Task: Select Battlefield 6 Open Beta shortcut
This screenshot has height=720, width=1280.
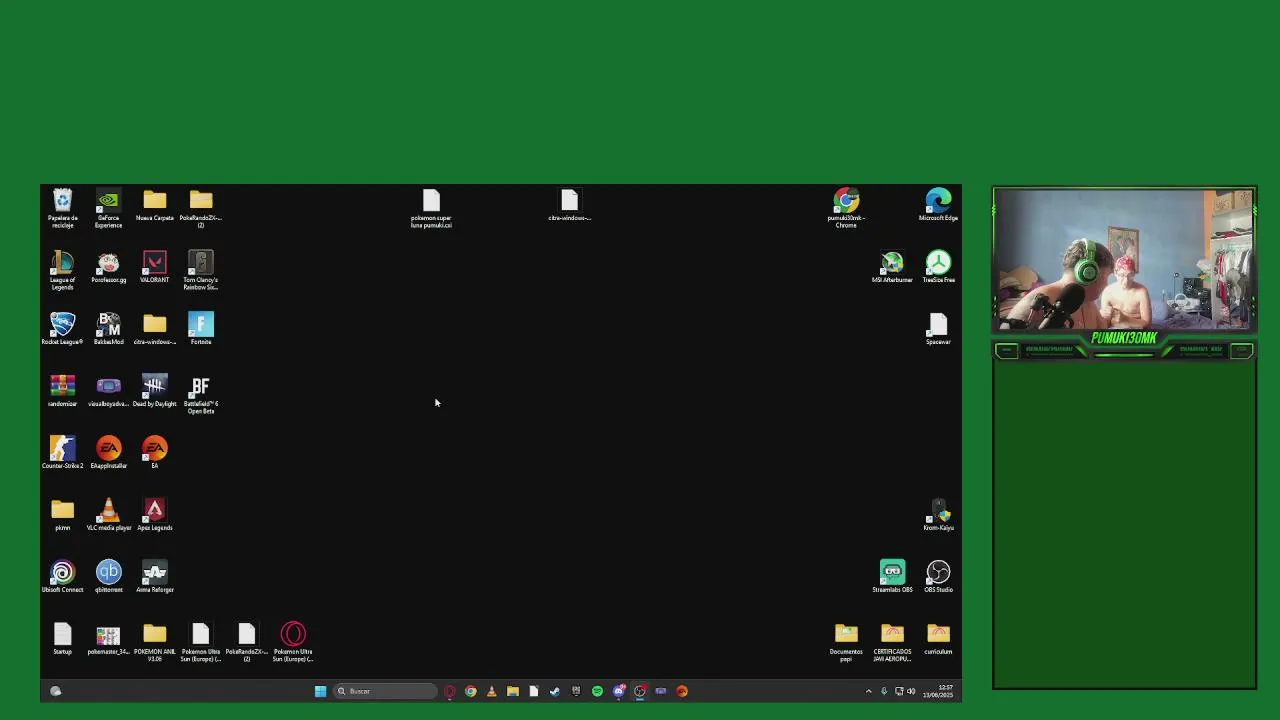Action: coord(201,393)
